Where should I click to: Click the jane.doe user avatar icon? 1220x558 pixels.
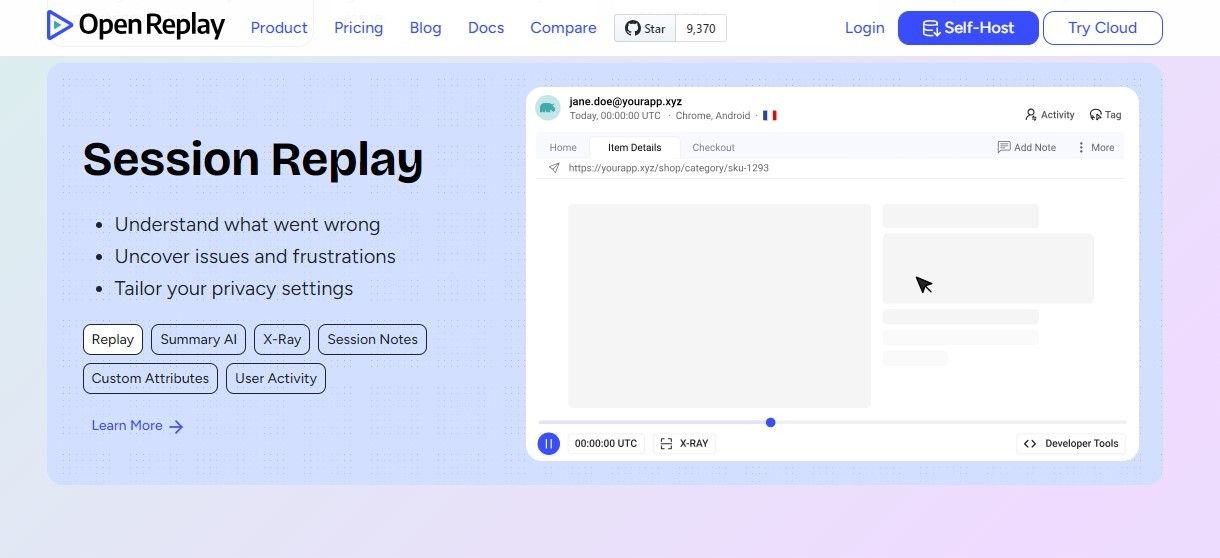(x=547, y=108)
